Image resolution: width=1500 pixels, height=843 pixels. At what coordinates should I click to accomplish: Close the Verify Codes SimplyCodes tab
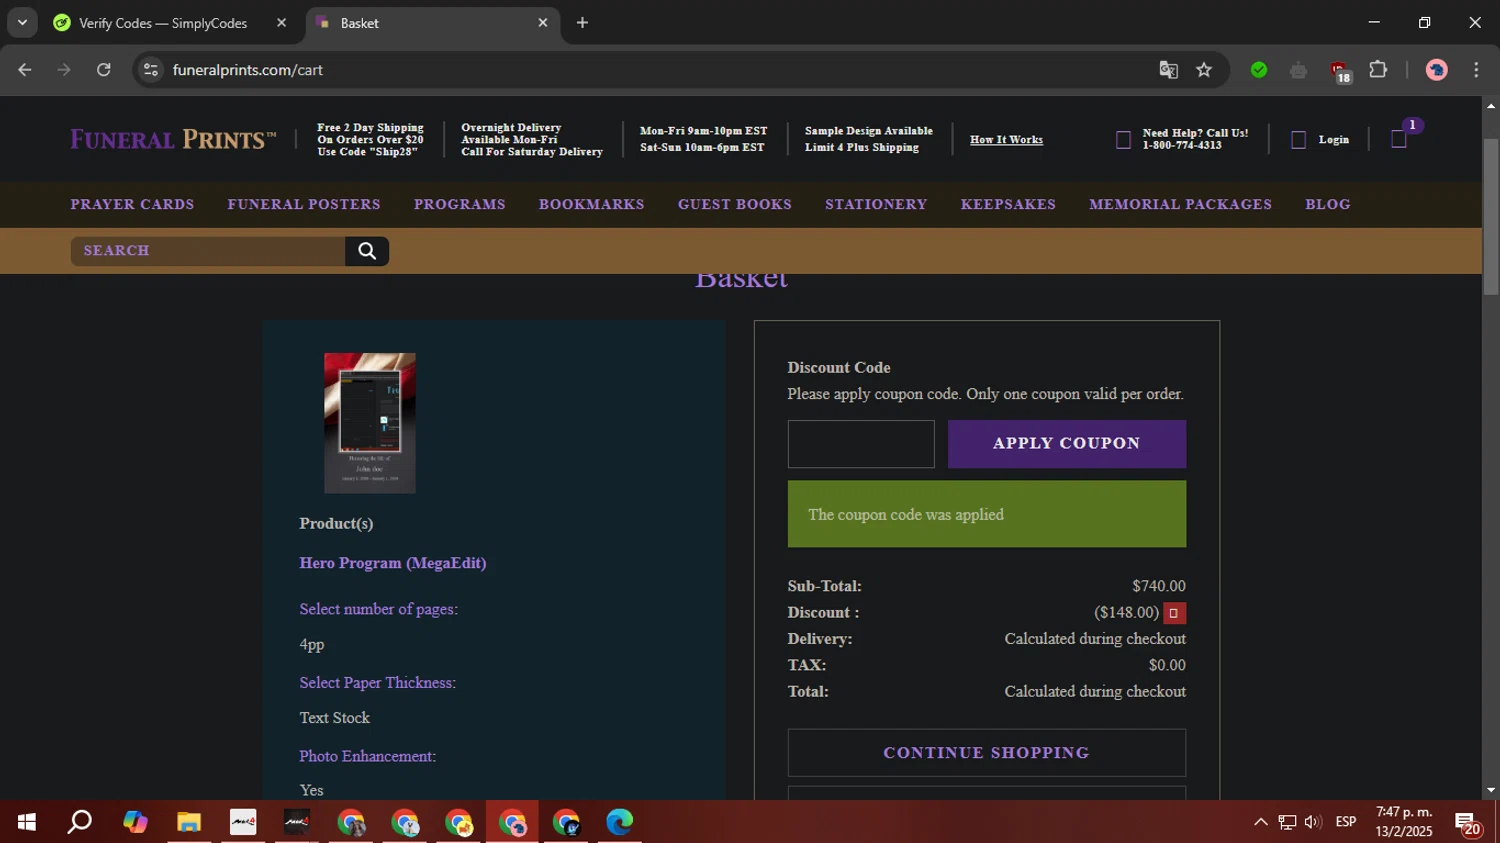[x=281, y=23]
